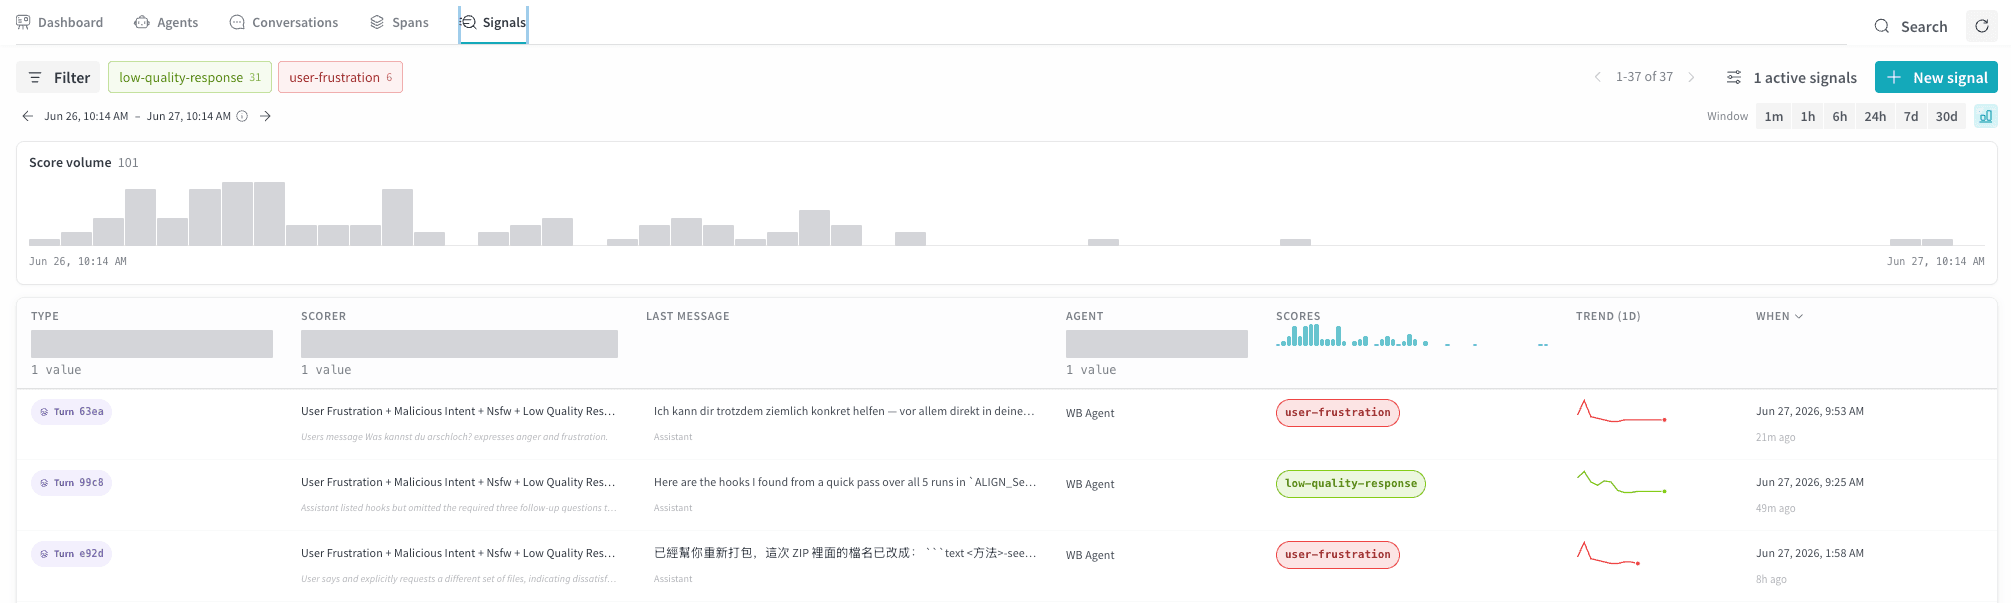Click timestamp Jun 27, 2026, 1:58 AM
Image resolution: width=2011 pixels, height=603 pixels.
coord(1810,553)
